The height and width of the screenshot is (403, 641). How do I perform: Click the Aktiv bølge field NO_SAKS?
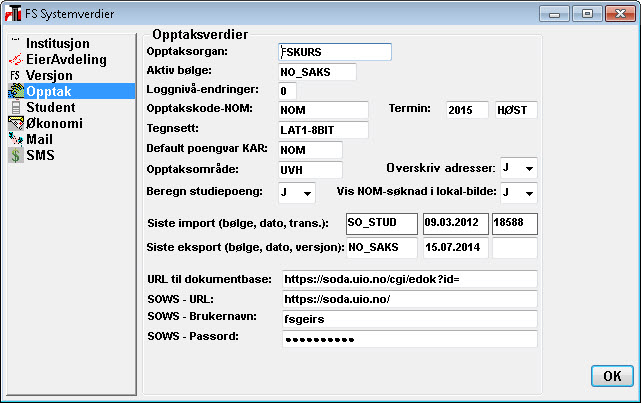pos(317,72)
